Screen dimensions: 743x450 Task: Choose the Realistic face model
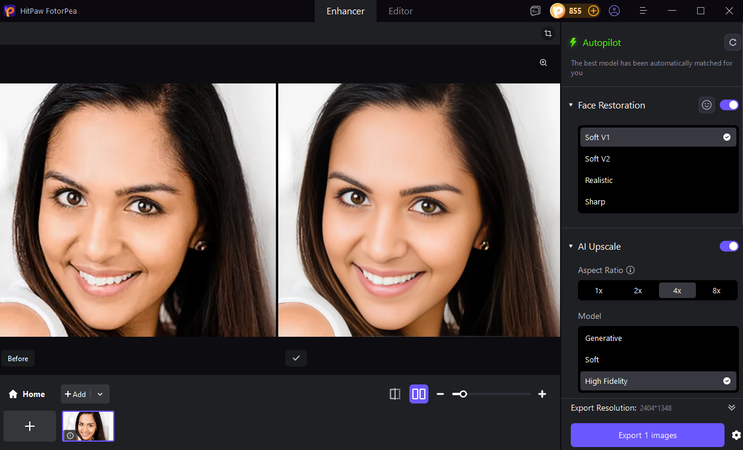coord(599,180)
